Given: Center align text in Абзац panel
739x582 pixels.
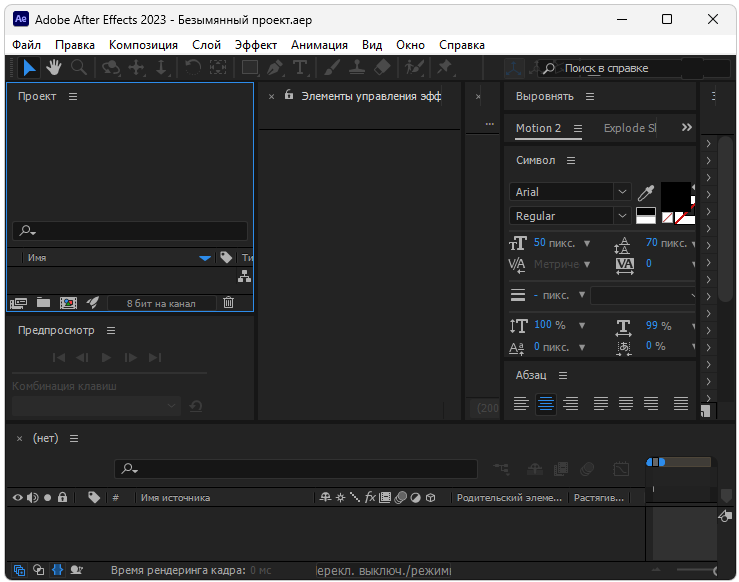Looking at the screenshot, I should coord(546,404).
